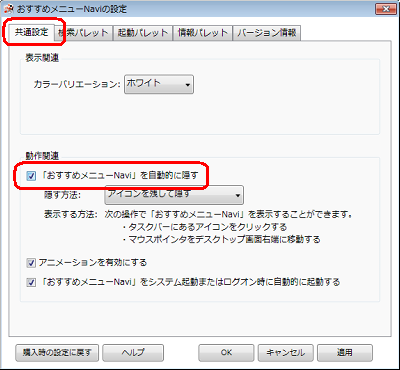
Task: Click the 隠す方法 label text
Action: point(62,195)
